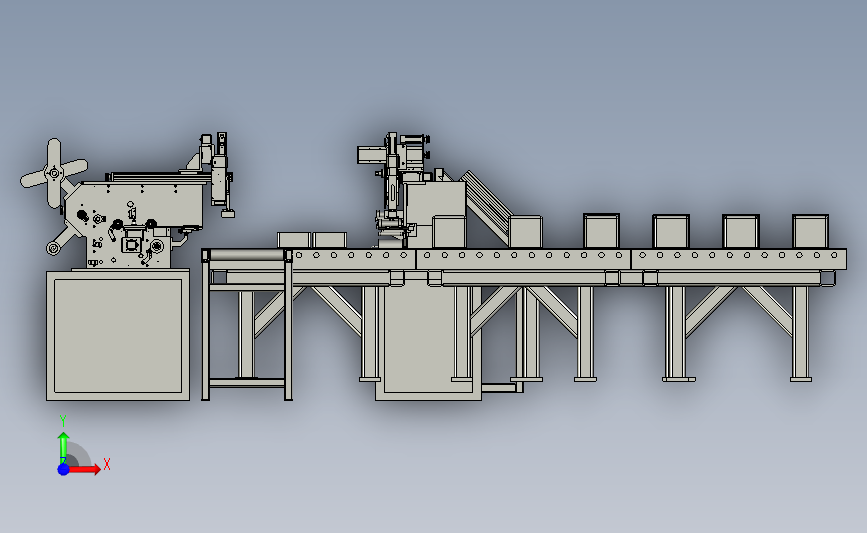Select the rightmost box on the conveyor
Screen dimensions: 867x533
click(x=810, y=231)
